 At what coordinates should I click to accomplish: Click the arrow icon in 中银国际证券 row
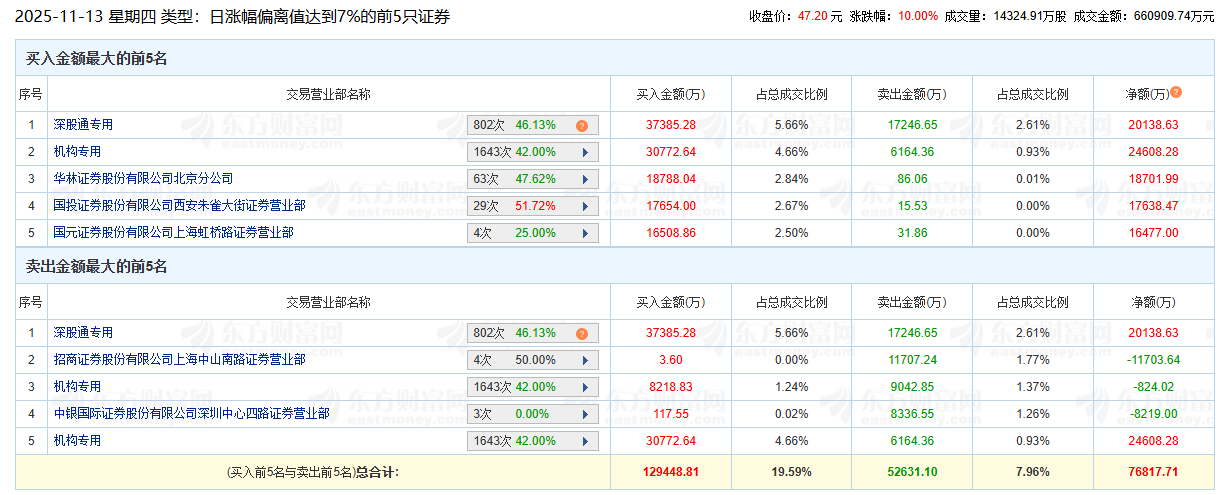click(584, 413)
